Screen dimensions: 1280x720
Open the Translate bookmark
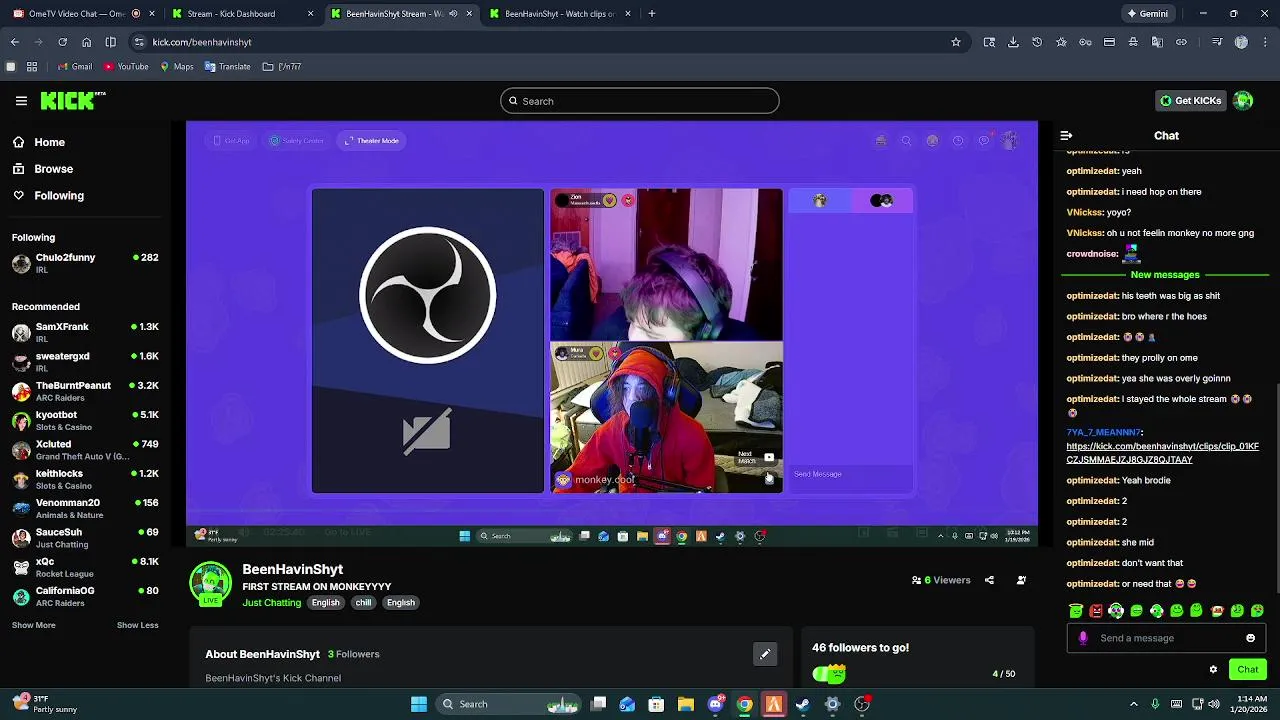pyautogui.click(x=227, y=67)
